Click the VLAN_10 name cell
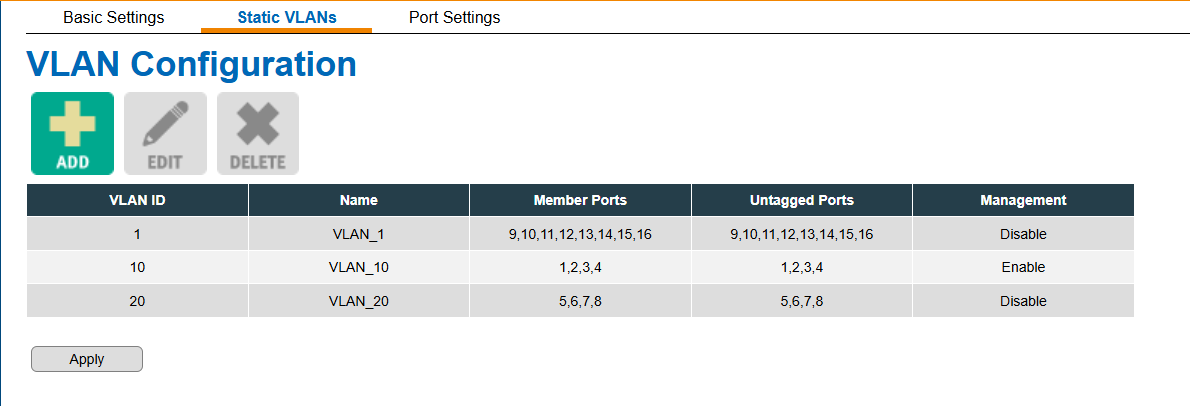 pos(359,267)
